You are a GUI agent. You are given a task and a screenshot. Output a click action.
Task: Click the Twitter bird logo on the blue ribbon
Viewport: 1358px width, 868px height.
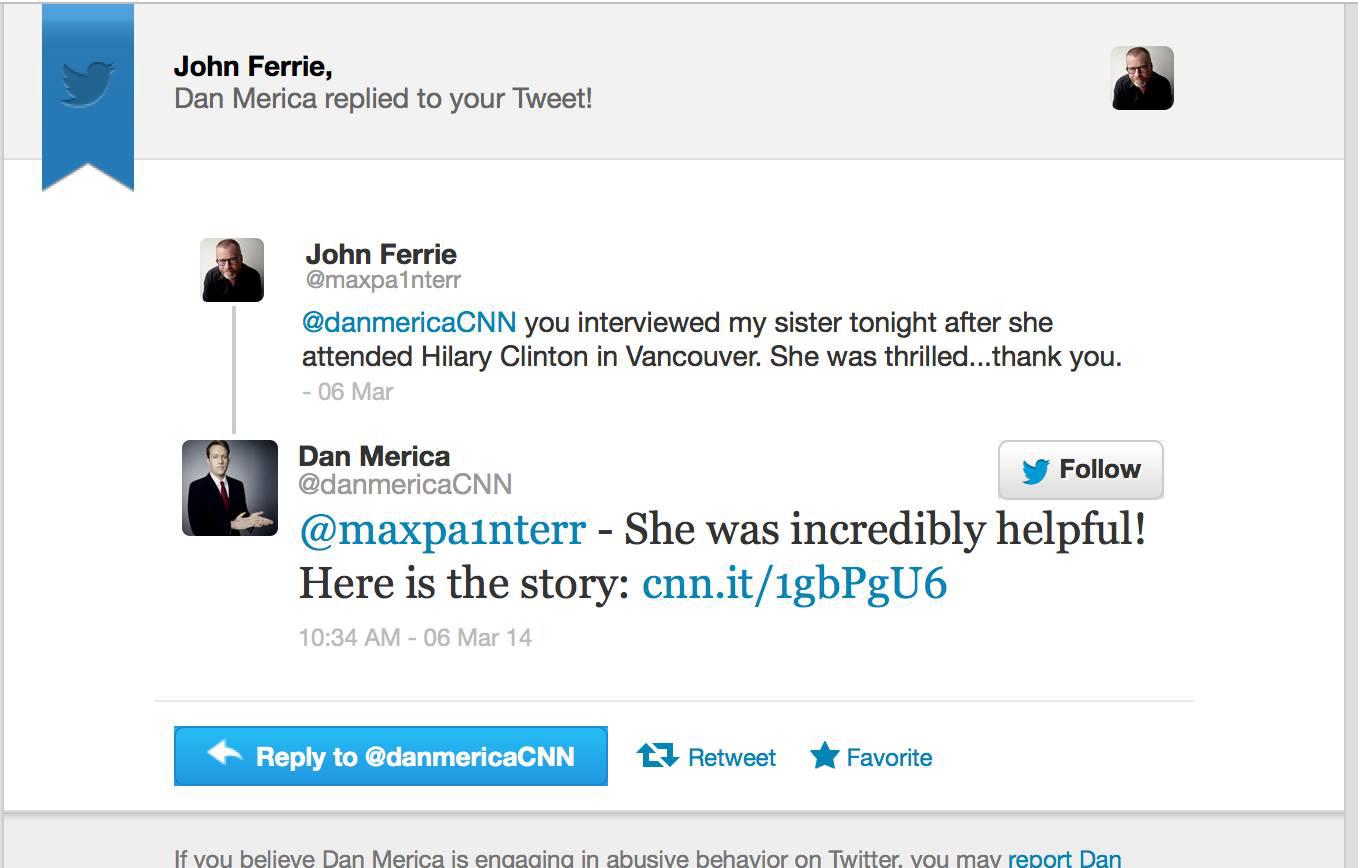[x=88, y=82]
